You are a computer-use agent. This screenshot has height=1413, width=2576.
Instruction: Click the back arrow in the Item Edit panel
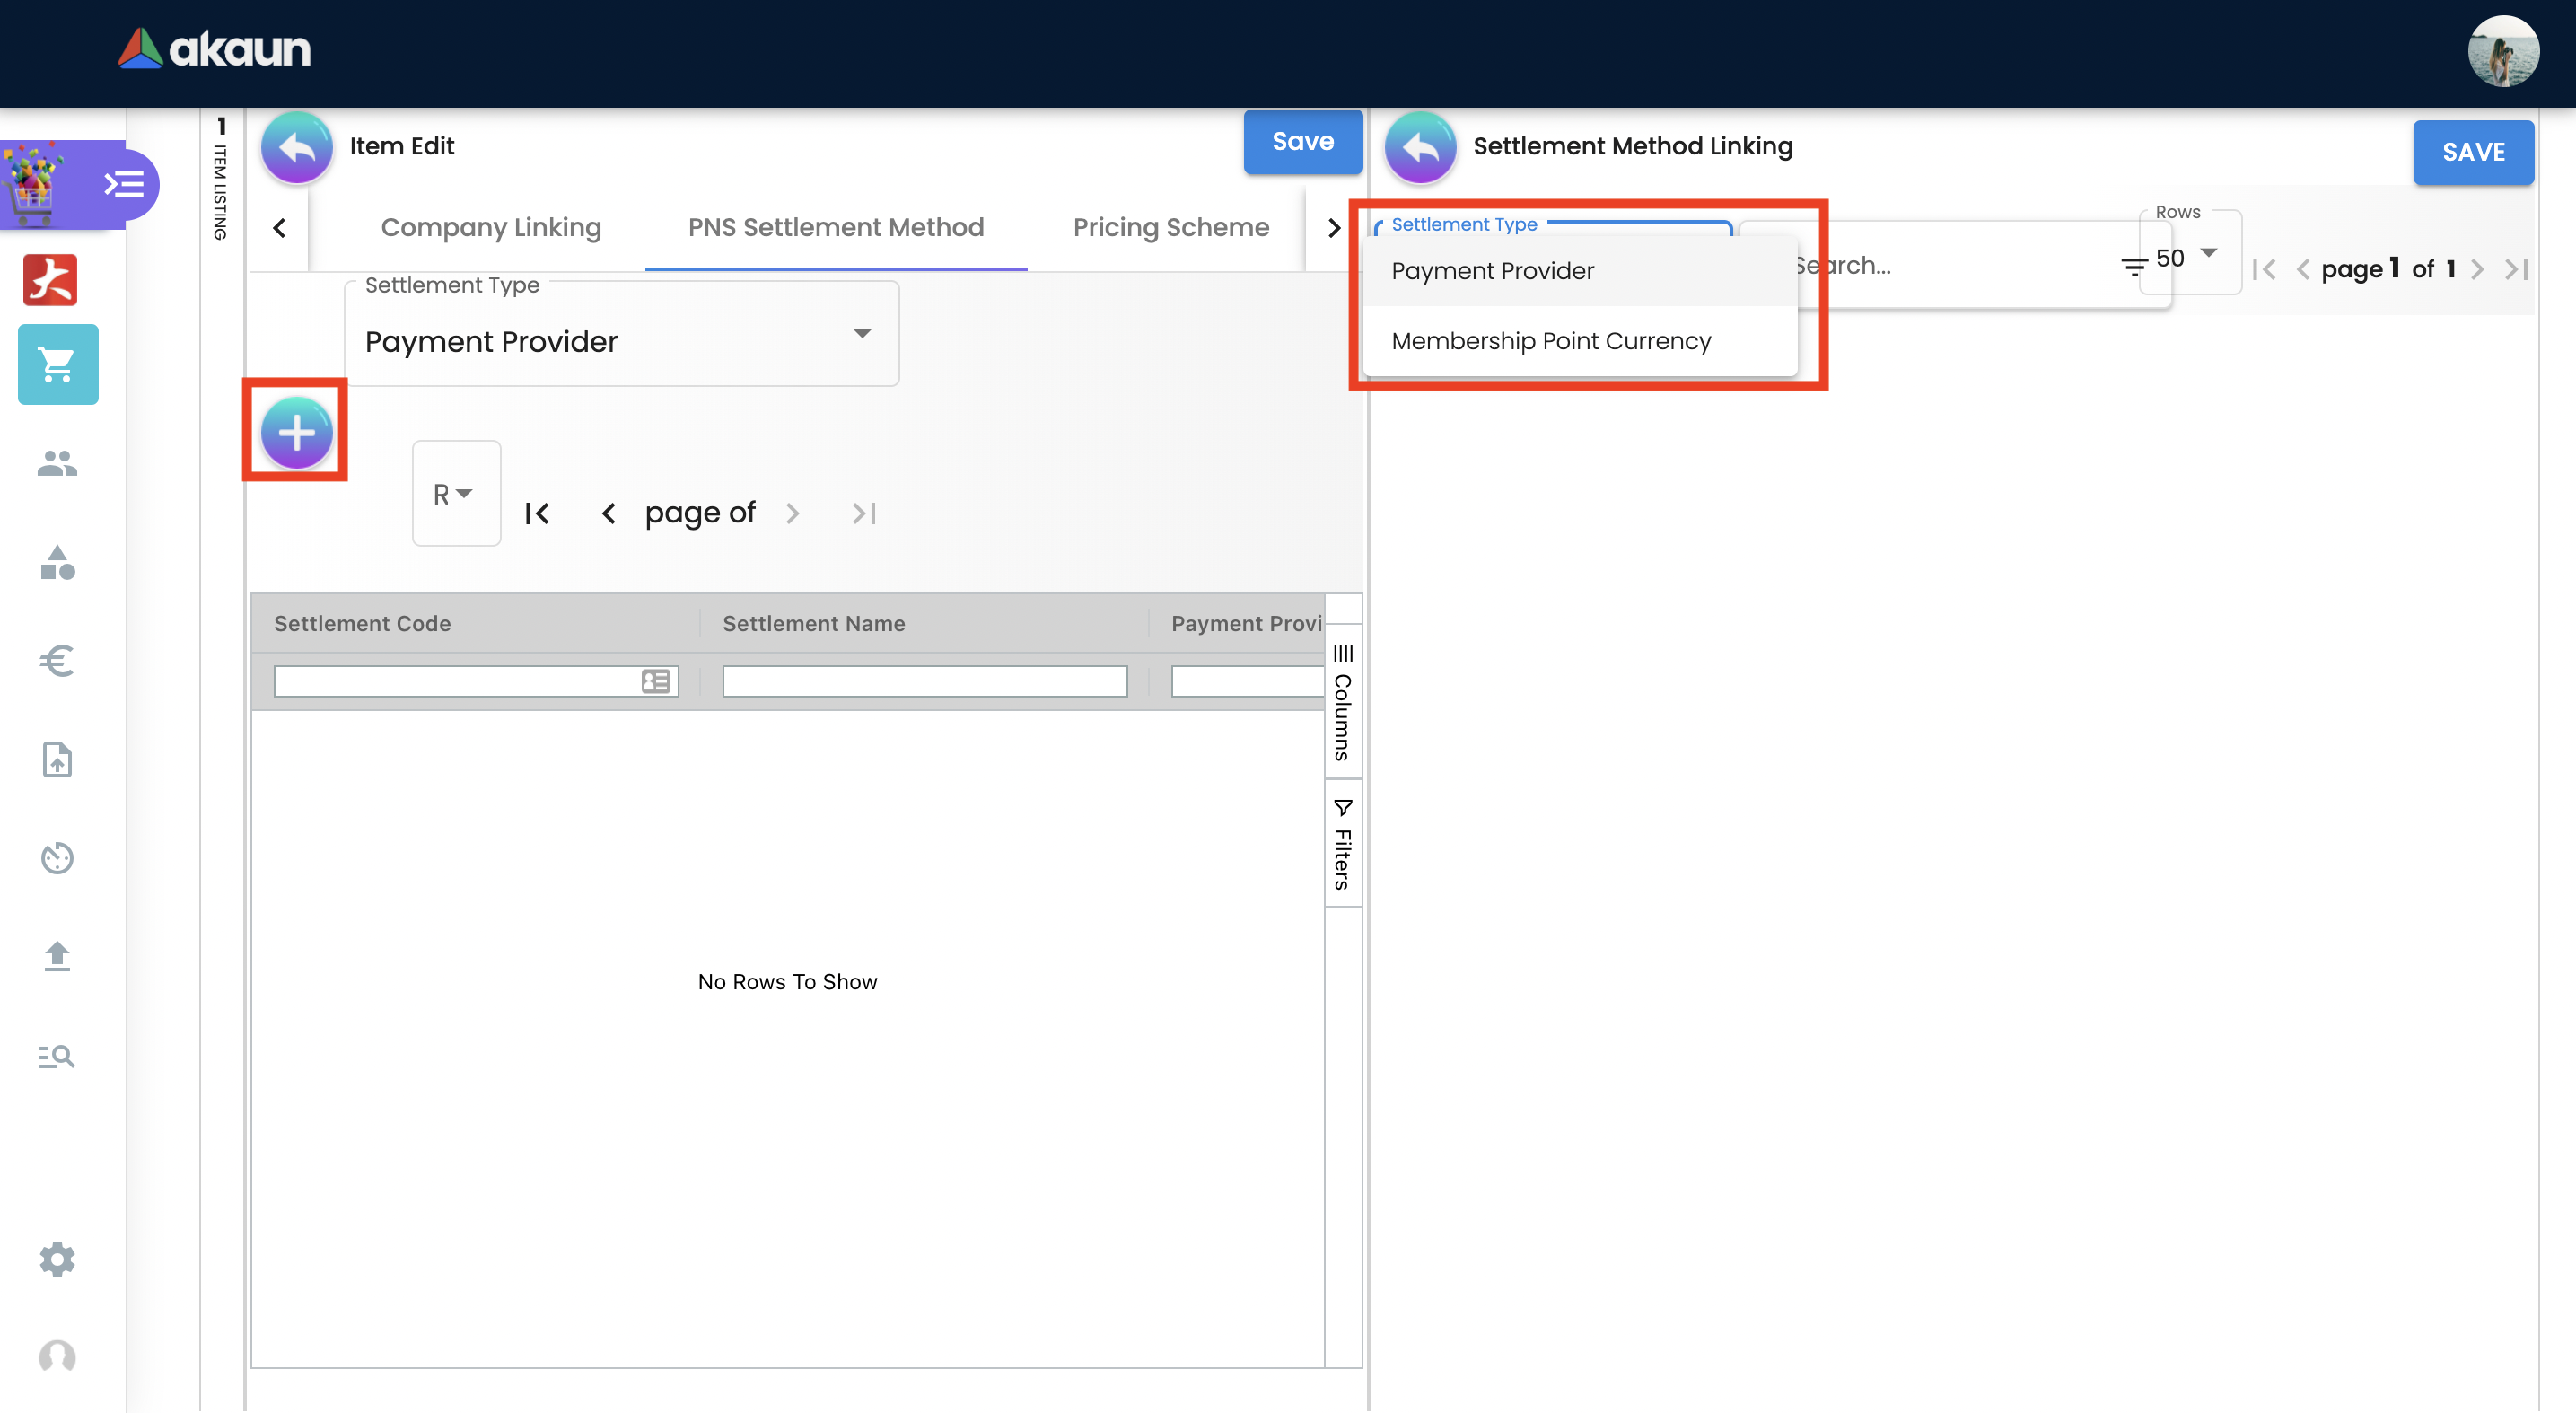296,147
